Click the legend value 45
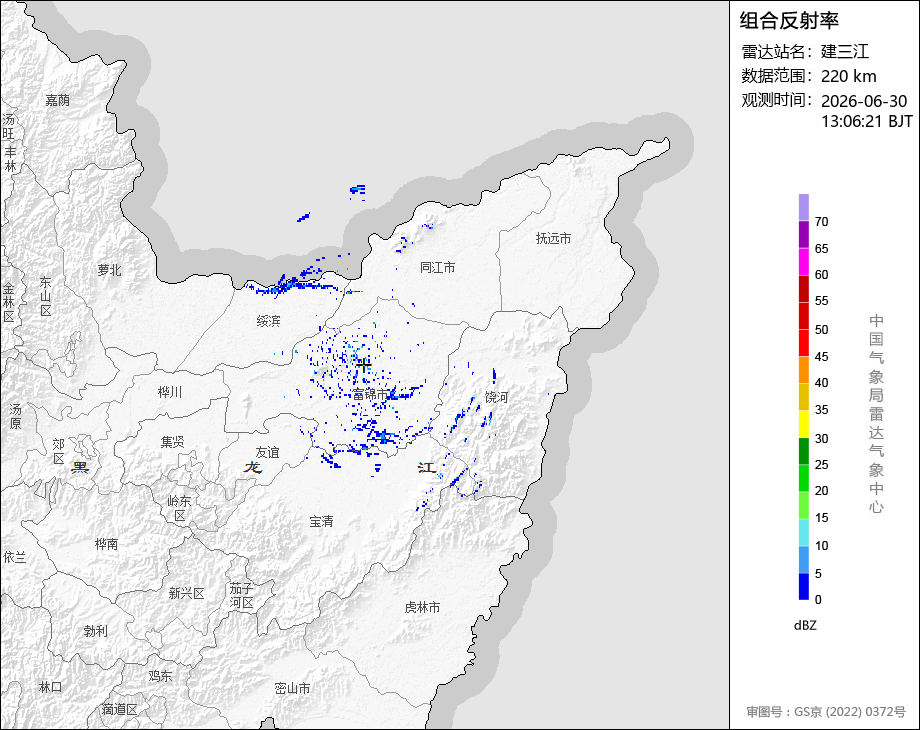This screenshot has width=920, height=730. [x=821, y=357]
